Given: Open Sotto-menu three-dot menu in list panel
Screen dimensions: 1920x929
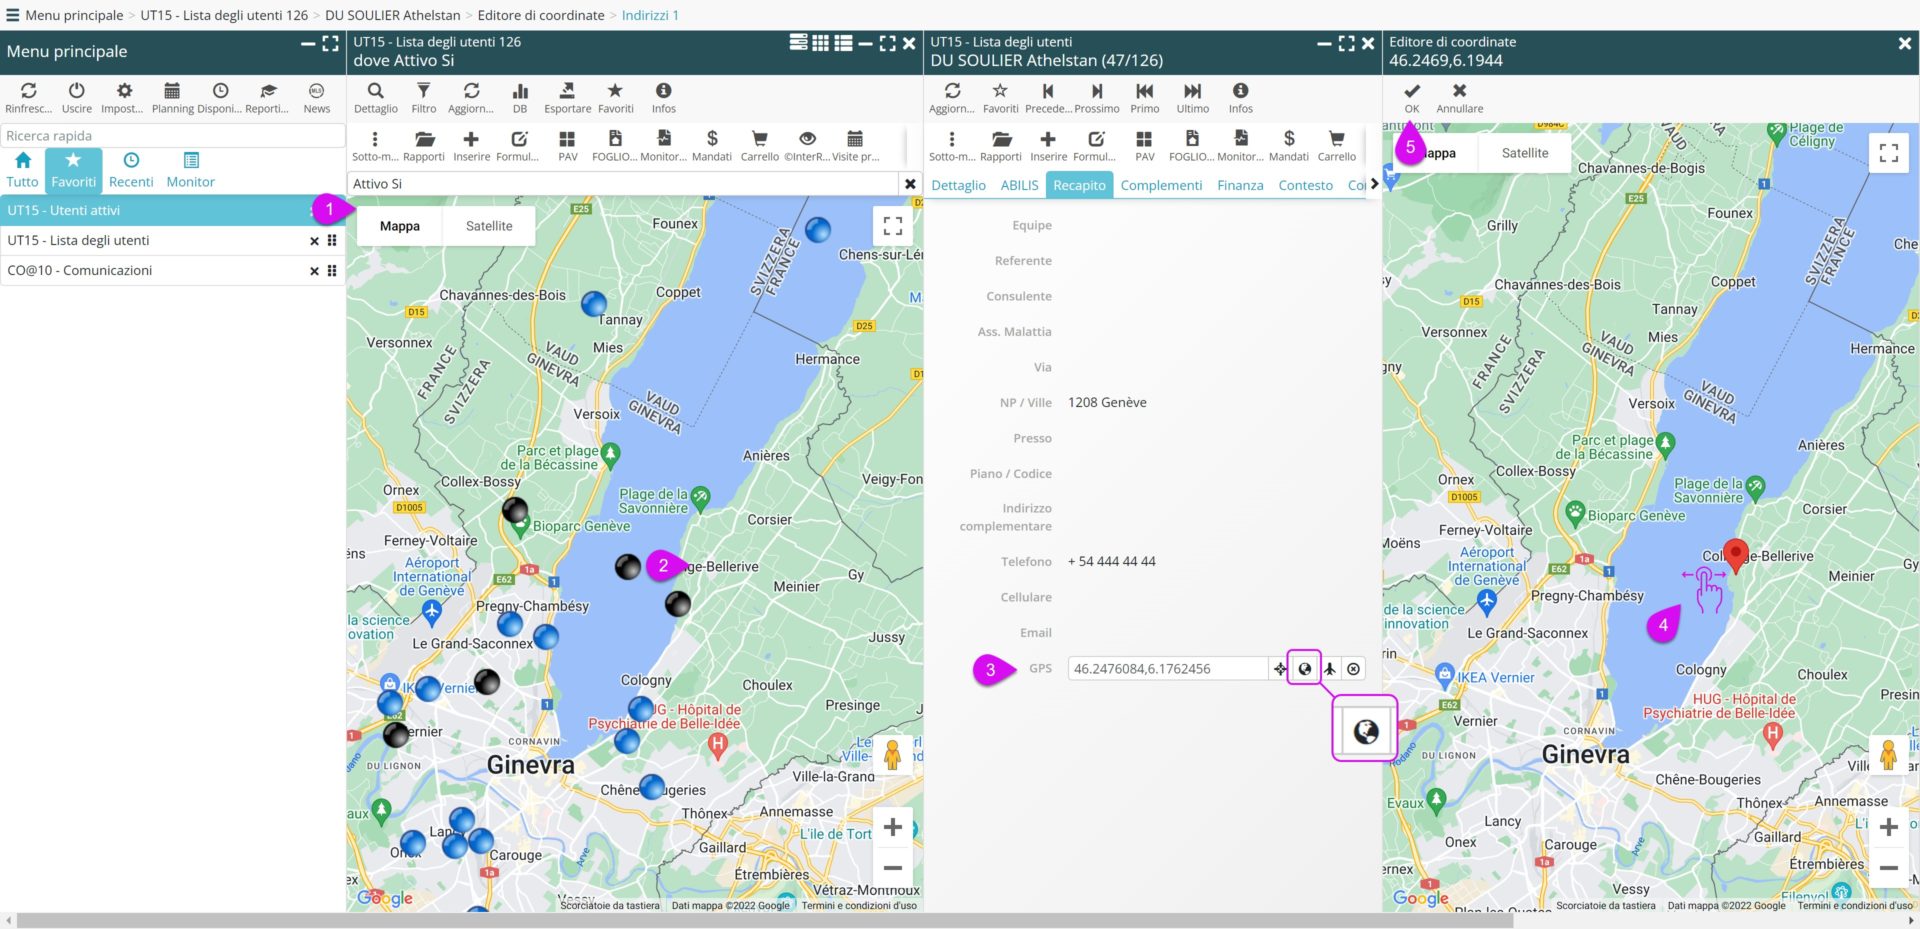Looking at the screenshot, I should point(375,140).
